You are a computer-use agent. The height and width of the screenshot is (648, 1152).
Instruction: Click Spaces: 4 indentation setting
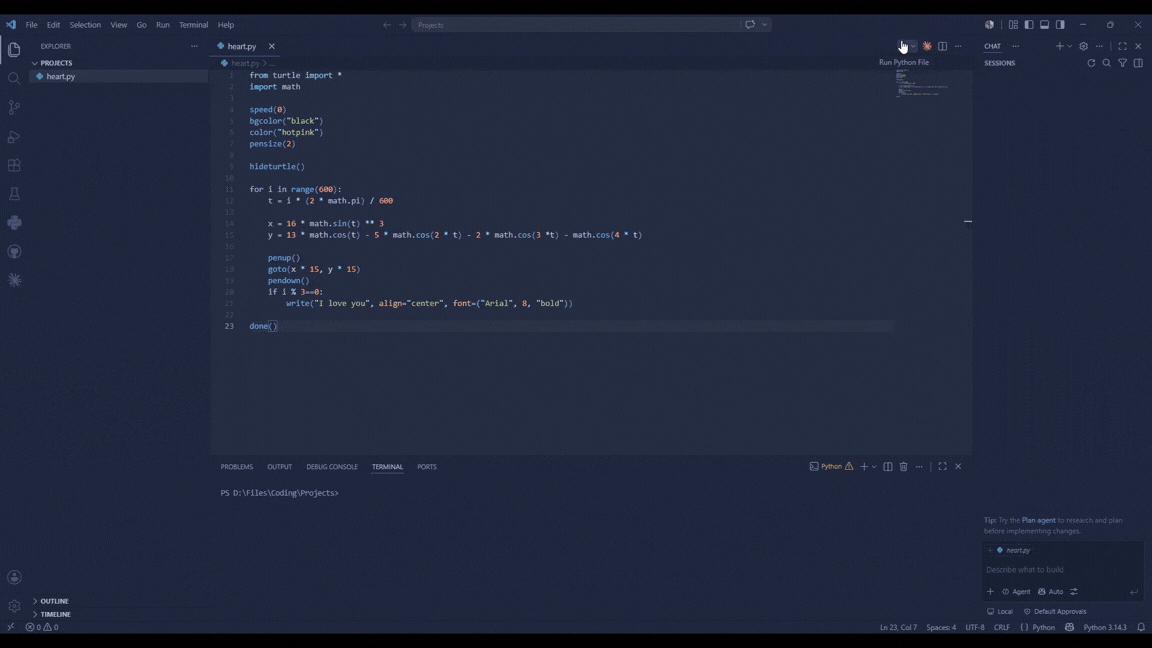(941, 627)
